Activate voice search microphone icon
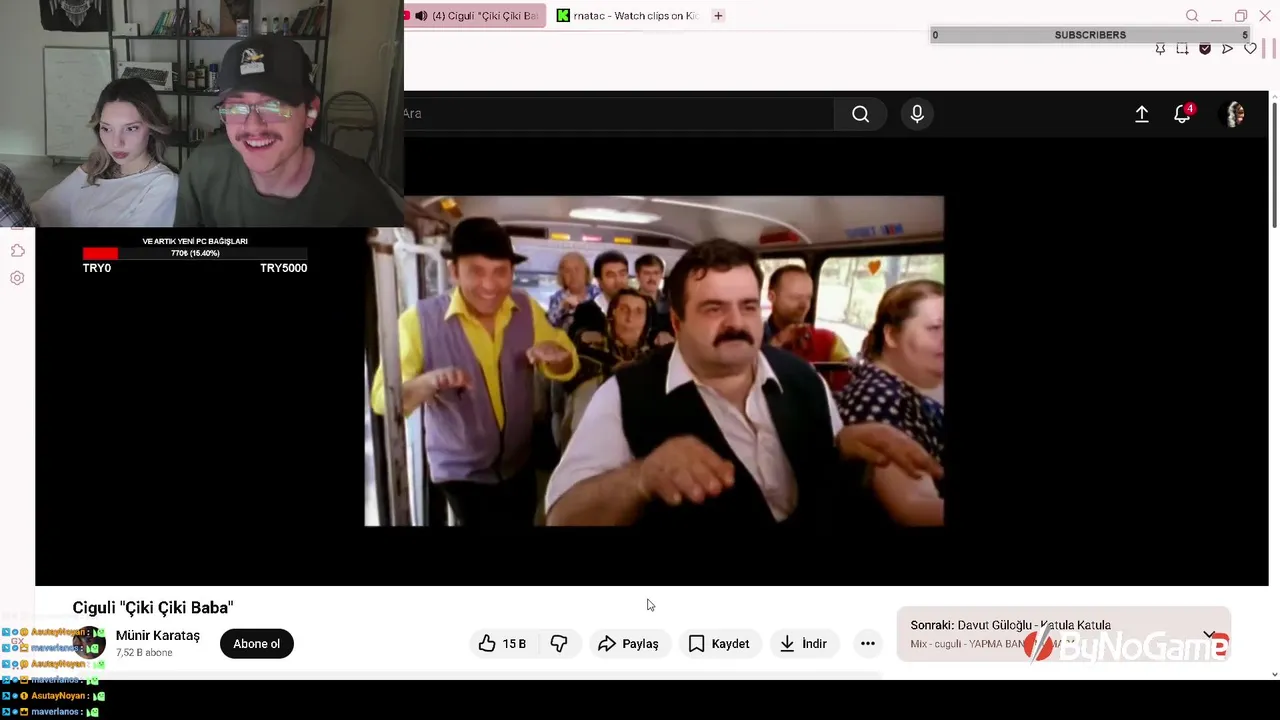Viewport: 1280px width, 720px height. (917, 114)
